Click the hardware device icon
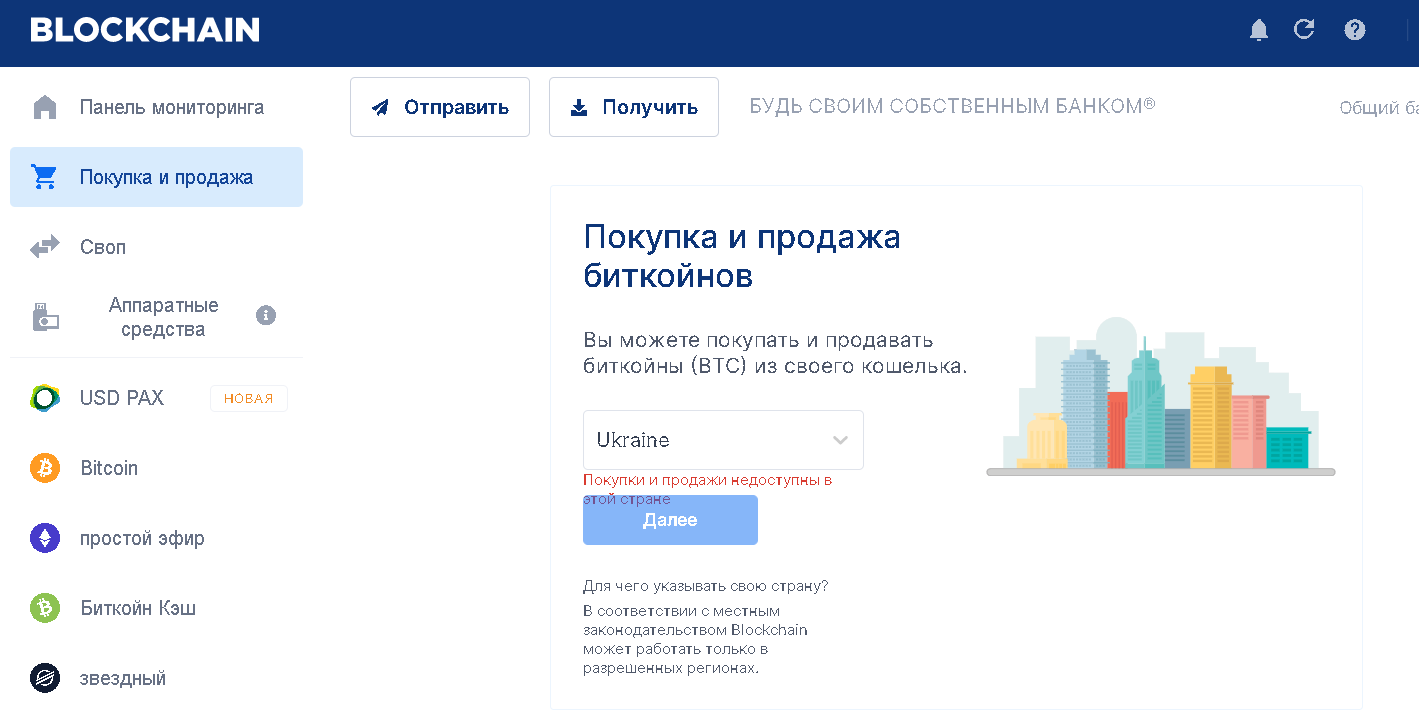Screen dimensions: 1419x710 click(45, 317)
